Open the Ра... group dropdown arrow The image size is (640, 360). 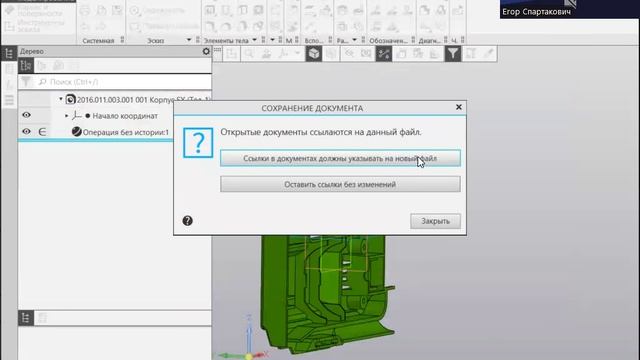[x=354, y=40]
